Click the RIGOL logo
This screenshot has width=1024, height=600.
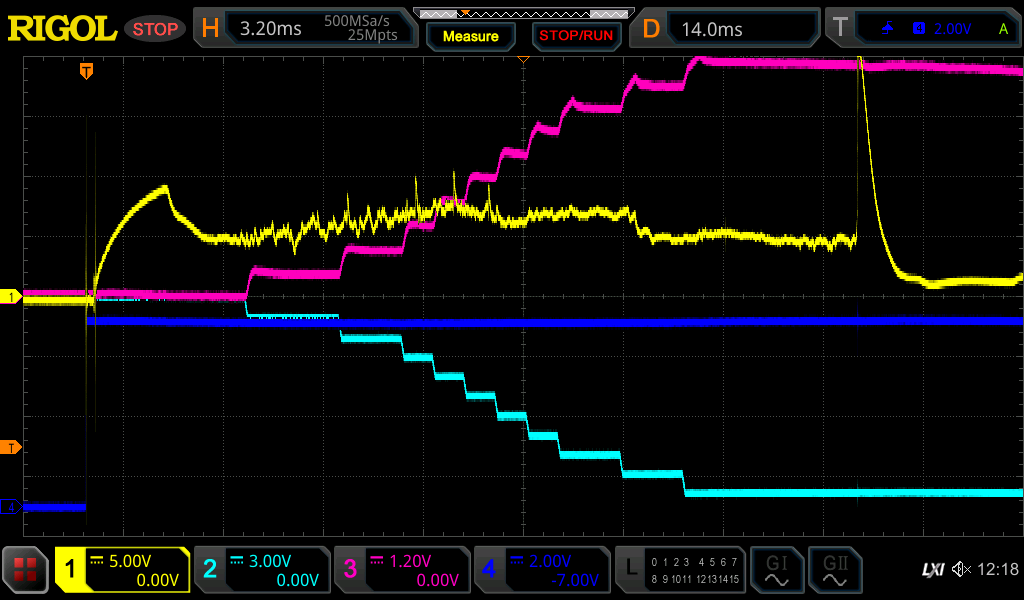point(62,29)
